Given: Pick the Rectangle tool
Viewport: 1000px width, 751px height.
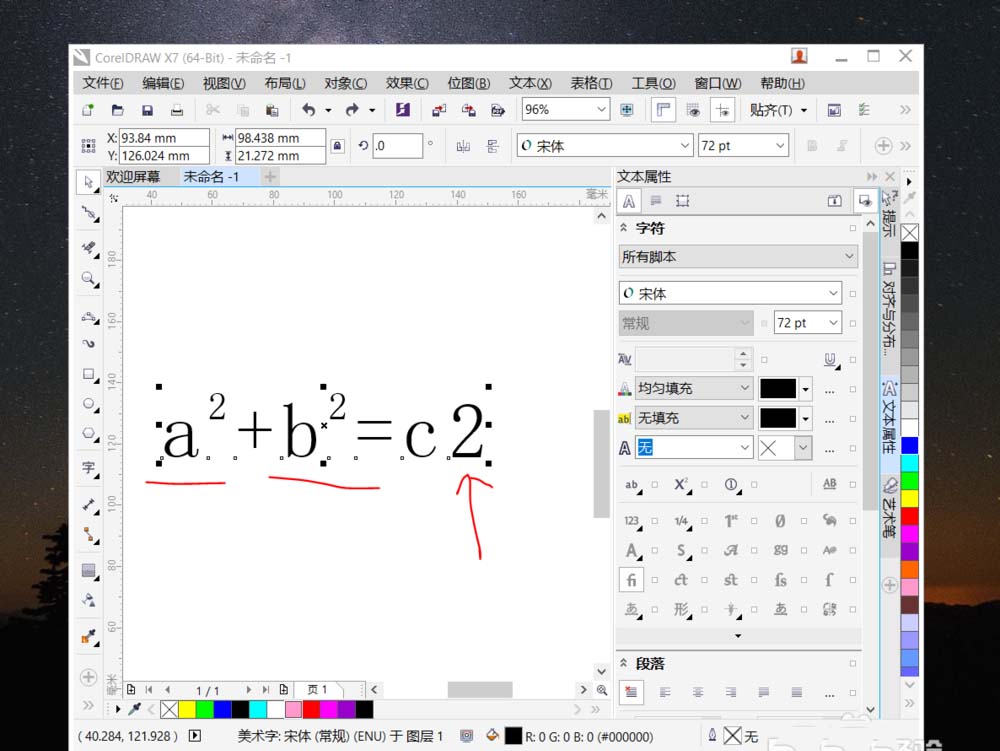Looking at the screenshot, I should (x=89, y=374).
